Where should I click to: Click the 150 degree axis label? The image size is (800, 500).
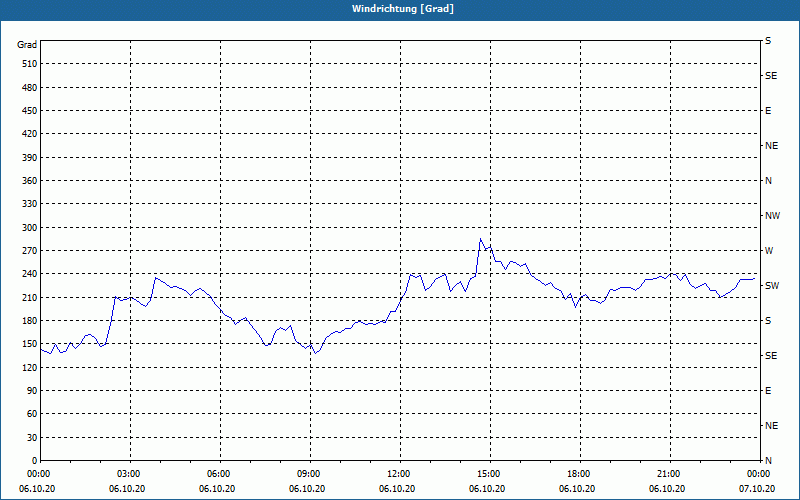pyautogui.click(x=30, y=344)
